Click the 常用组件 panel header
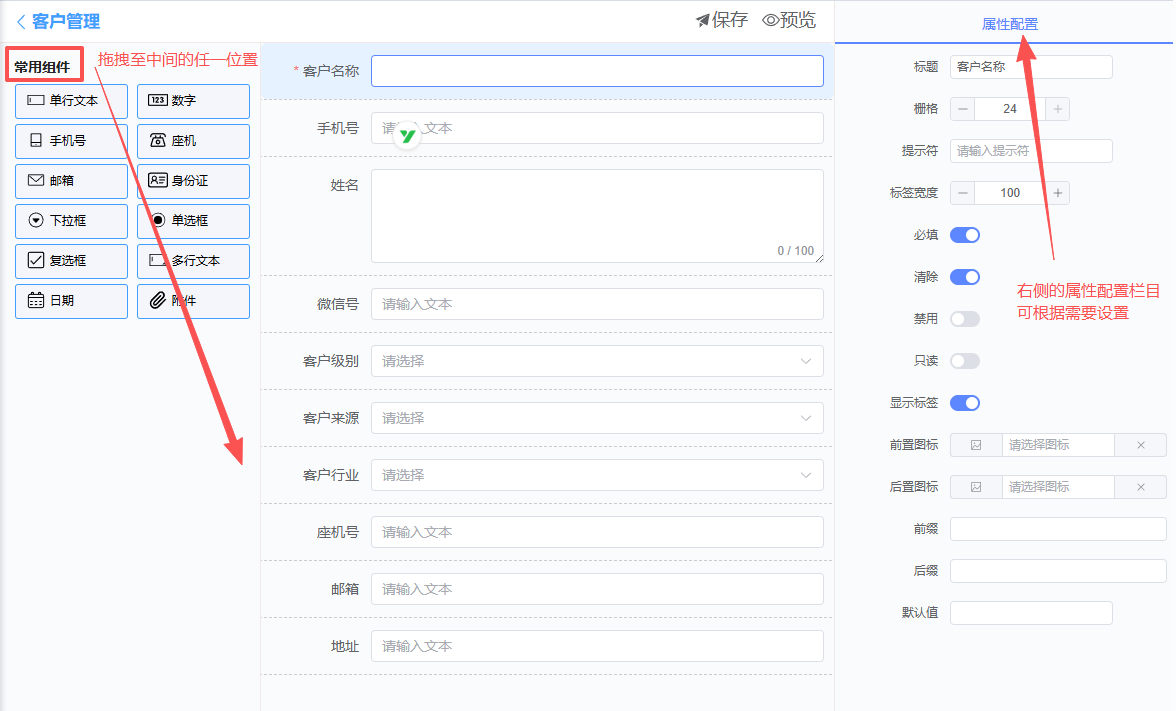The image size is (1176, 711). 43,67
